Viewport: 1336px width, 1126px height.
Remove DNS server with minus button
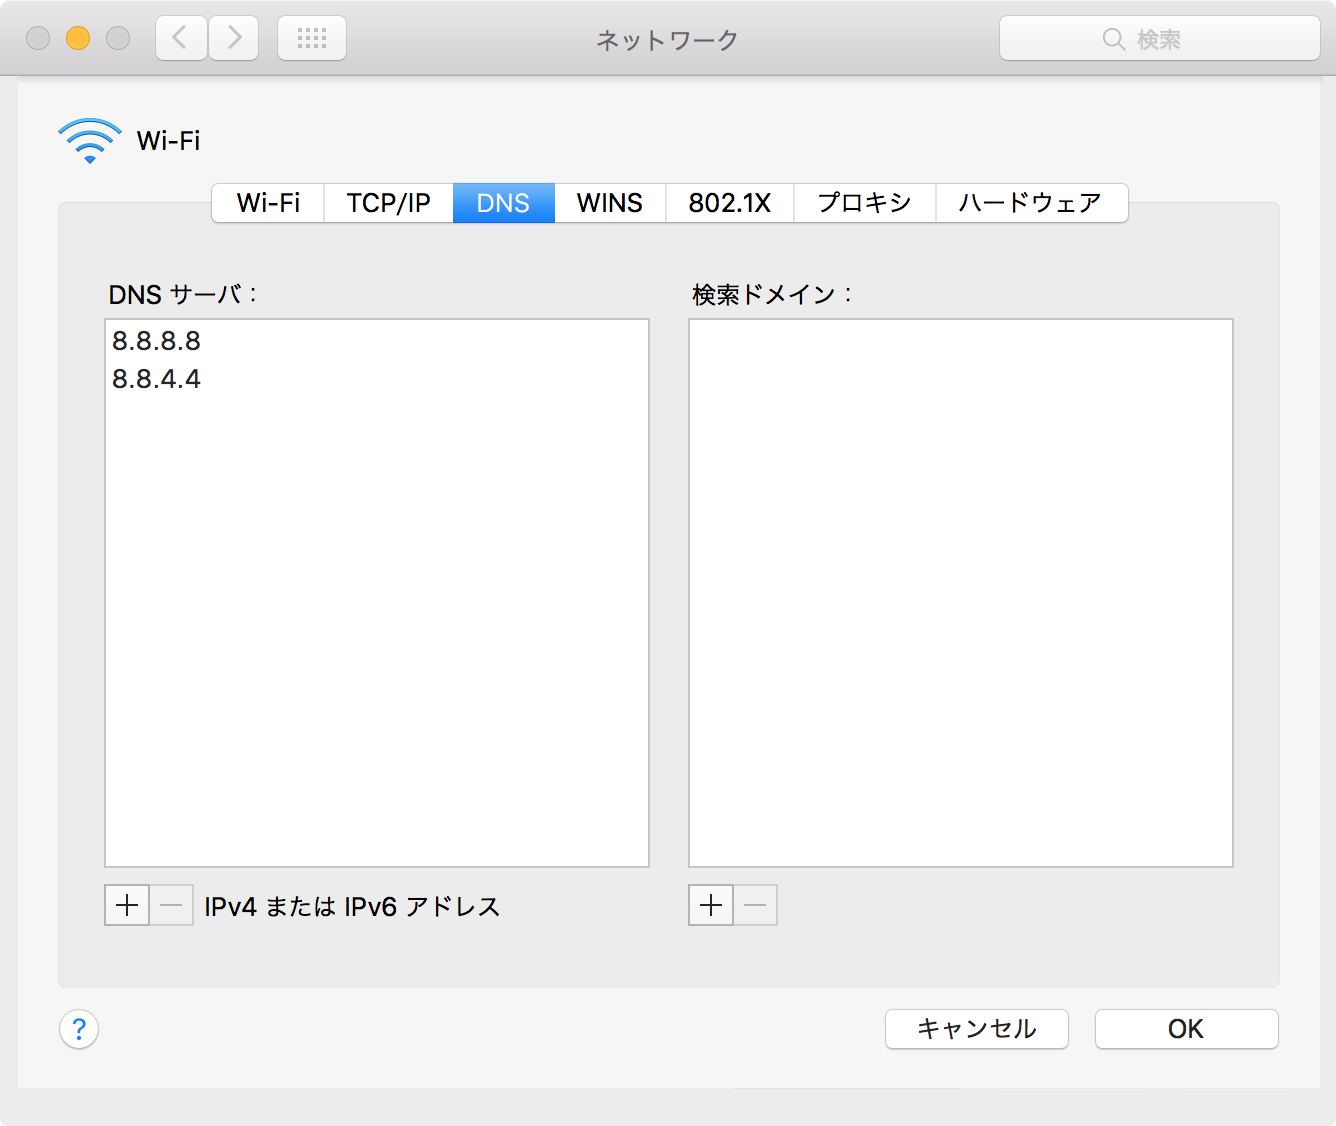(x=172, y=906)
